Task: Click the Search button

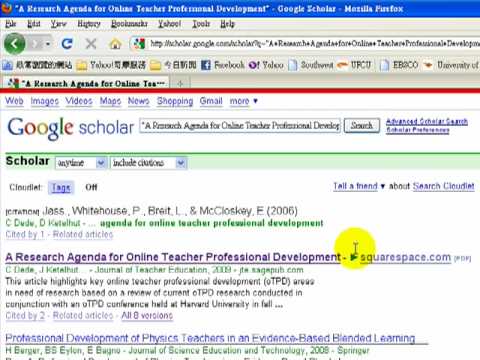Action: click(362, 126)
